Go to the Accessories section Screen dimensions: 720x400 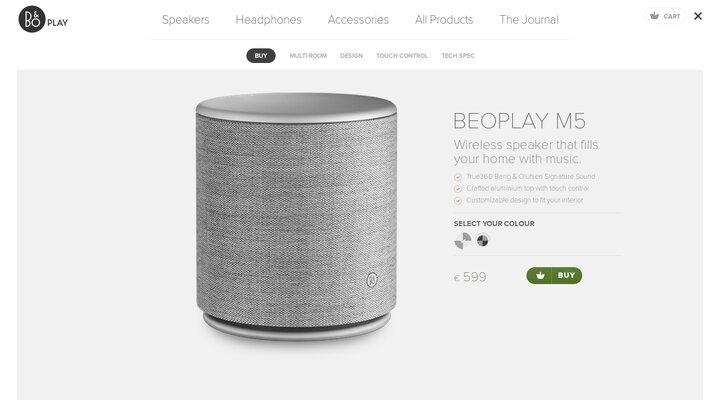coord(358,20)
